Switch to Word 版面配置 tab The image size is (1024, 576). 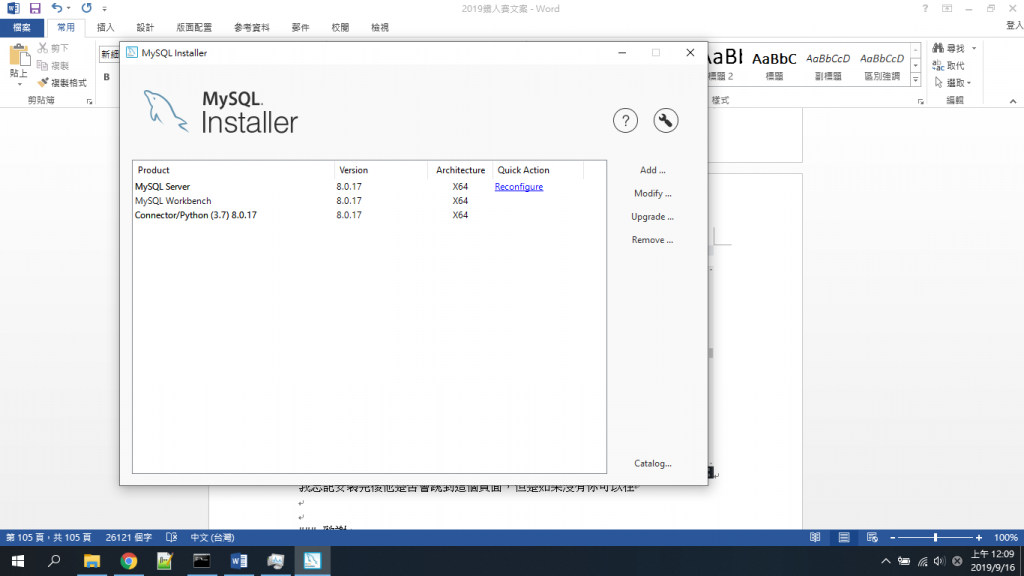coord(194,27)
